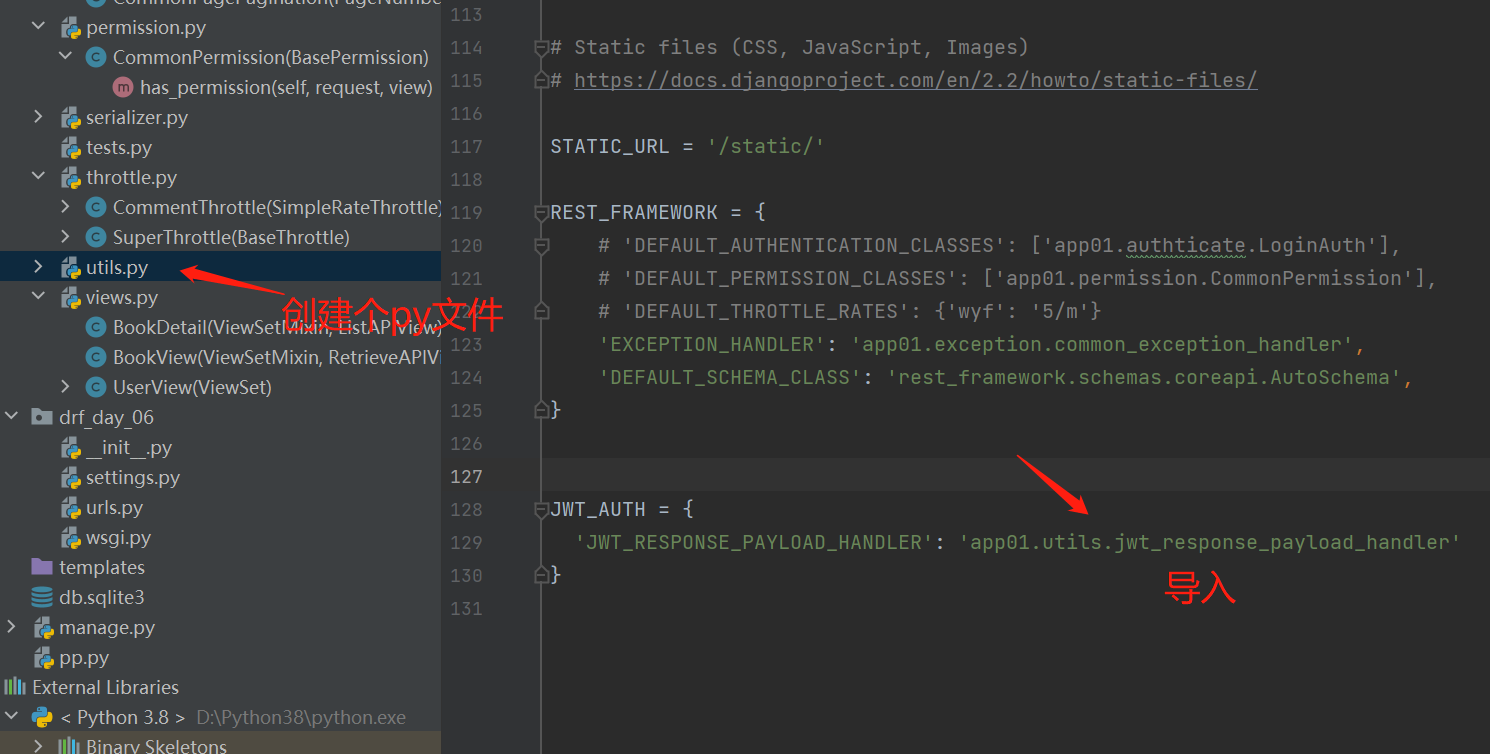This screenshot has height=754, width=1490.
Task: Click the templates folder icon
Action: click(x=42, y=567)
